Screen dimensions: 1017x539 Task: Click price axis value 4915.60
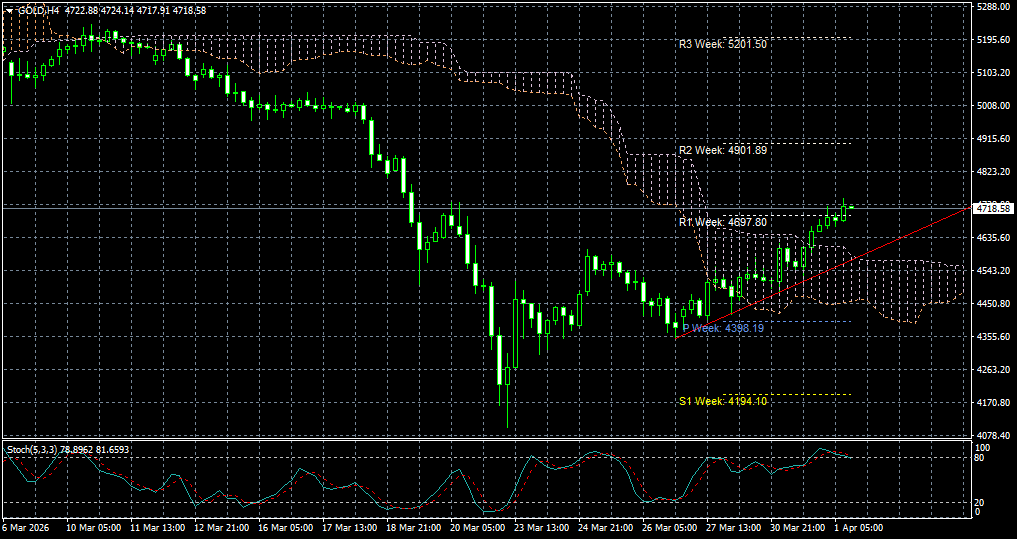(x=994, y=139)
